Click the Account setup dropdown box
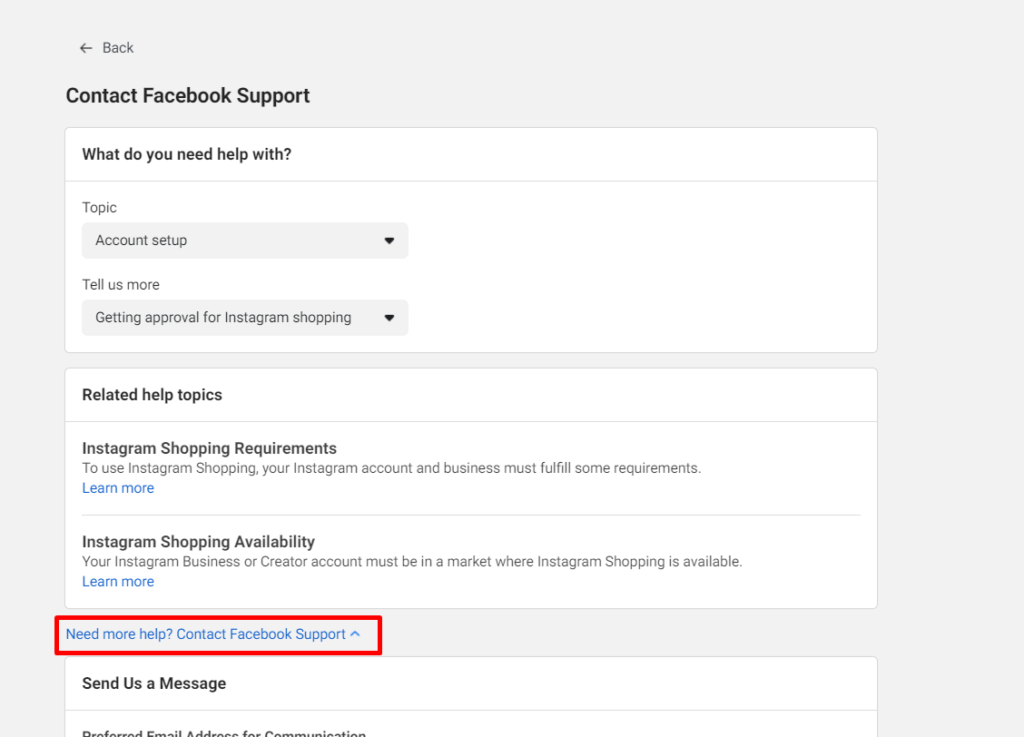 tap(244, 240)
